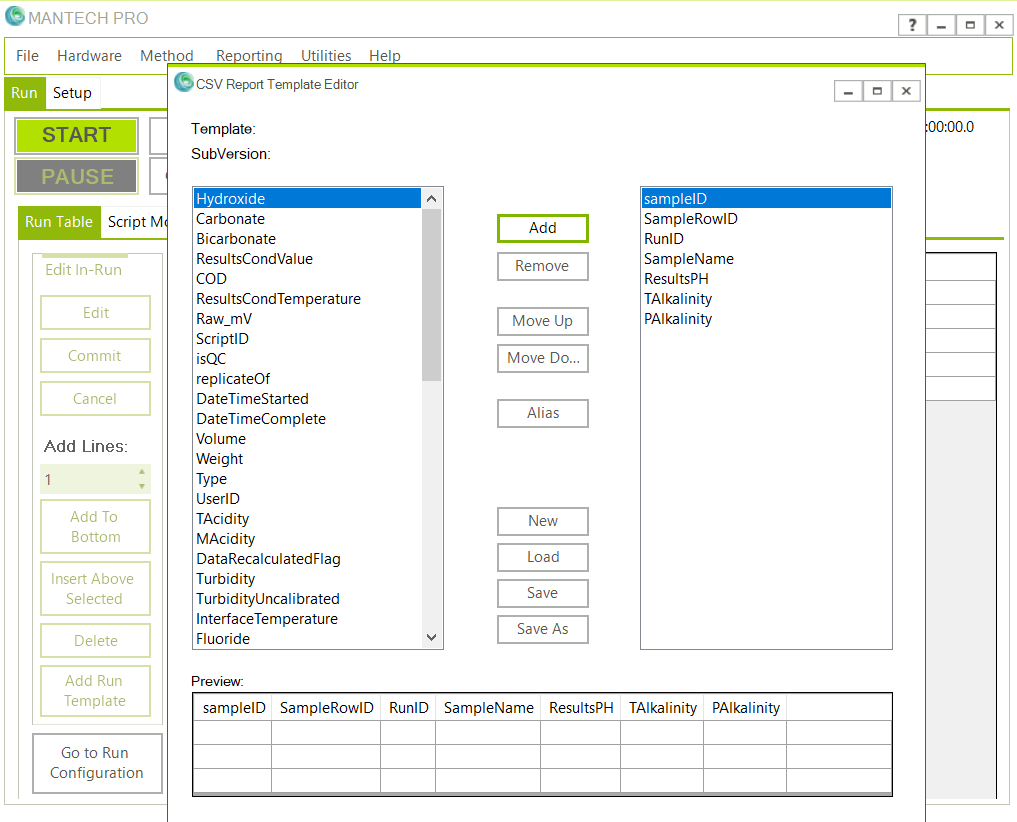
Task: Switch to the Setup tab
Action: 72,93
